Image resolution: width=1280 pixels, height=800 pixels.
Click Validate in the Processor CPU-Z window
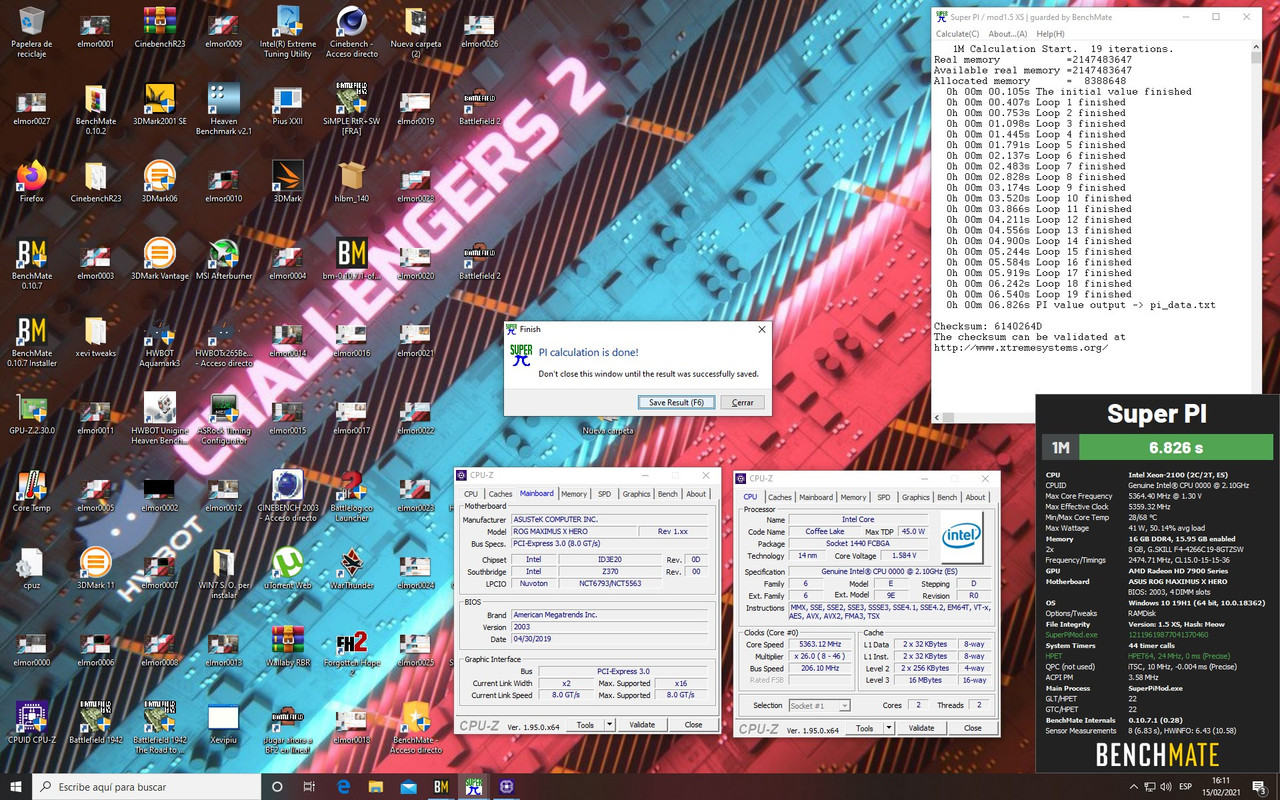(921, 728)
